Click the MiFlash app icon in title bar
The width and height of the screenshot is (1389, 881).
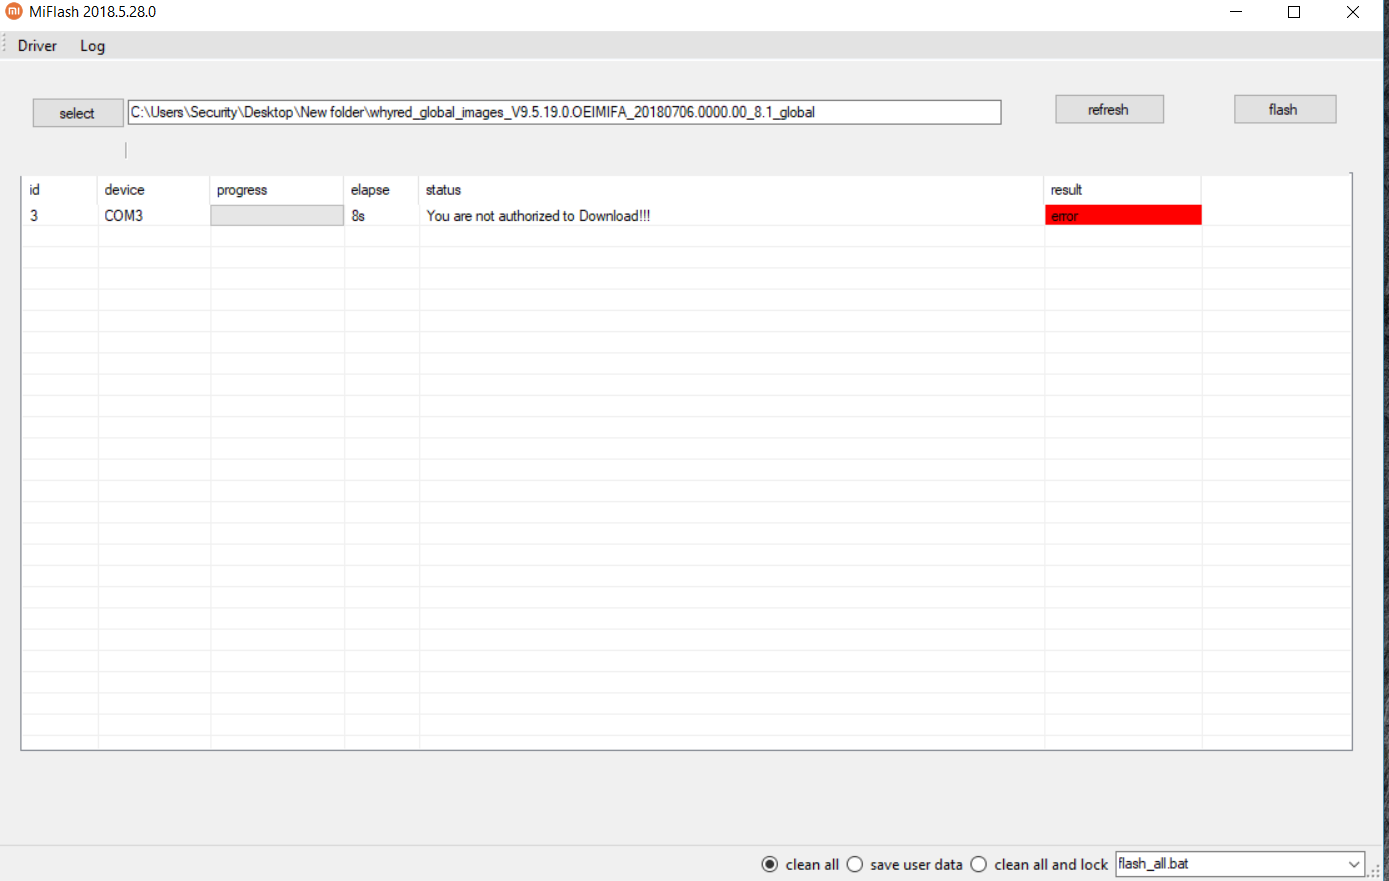14,12
